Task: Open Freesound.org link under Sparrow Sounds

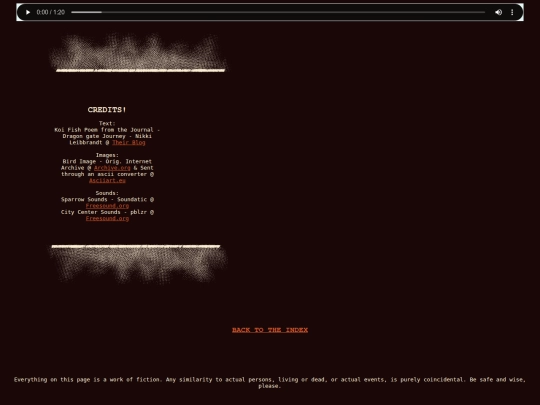Action: [107, 206]
